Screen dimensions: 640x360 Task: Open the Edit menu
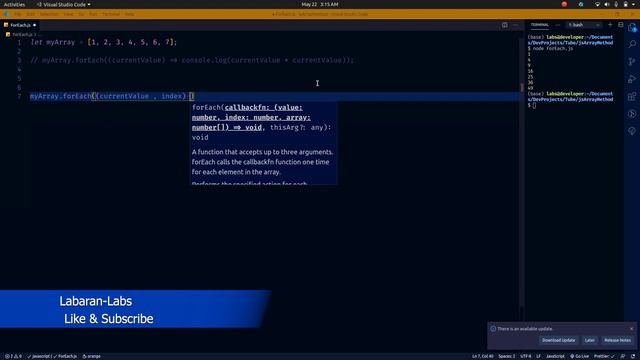coord(31,14)
